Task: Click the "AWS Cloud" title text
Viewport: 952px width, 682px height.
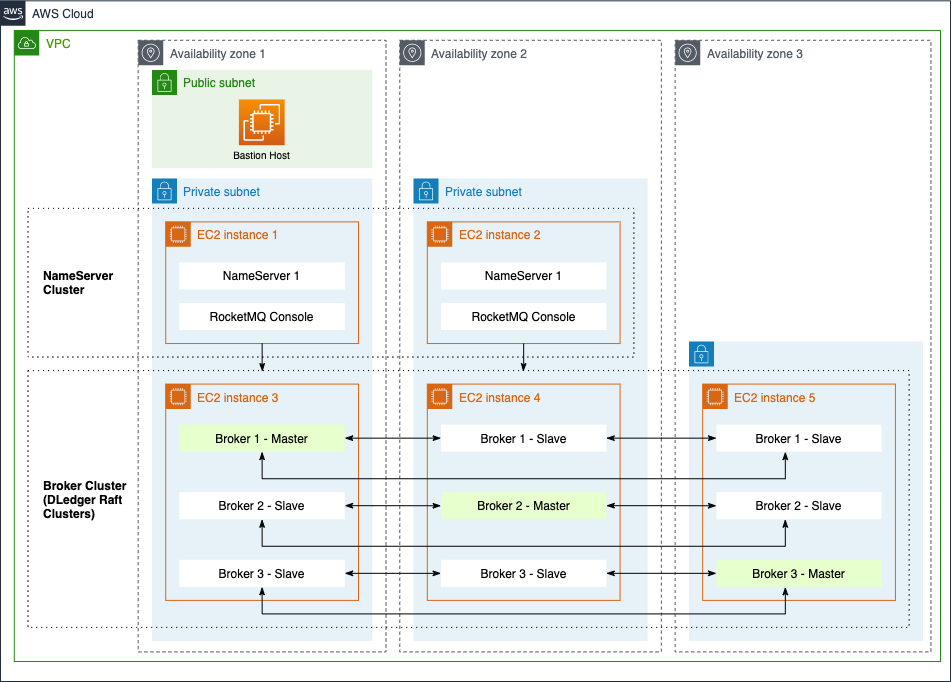Action: tap(63, 13)
